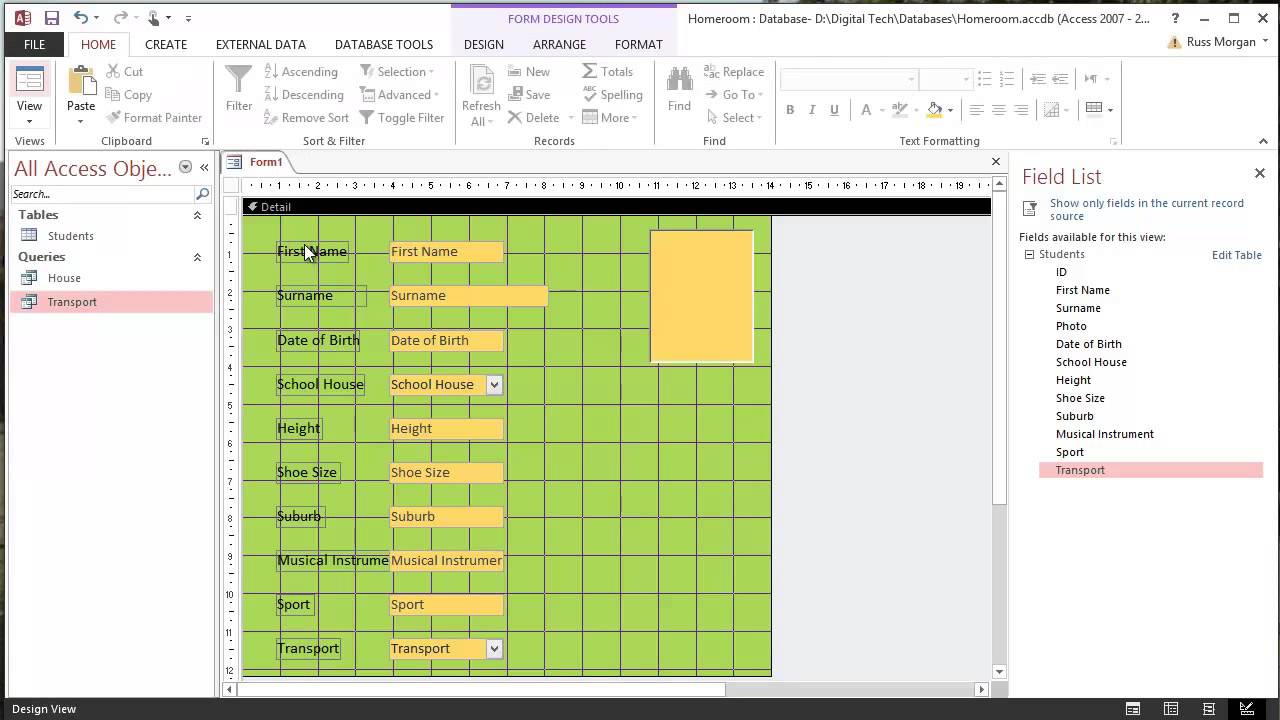The width and height of the screenshot is (1280, 720).
Task: Toggle Italic formatting
Action: click(x=812, y=110)
